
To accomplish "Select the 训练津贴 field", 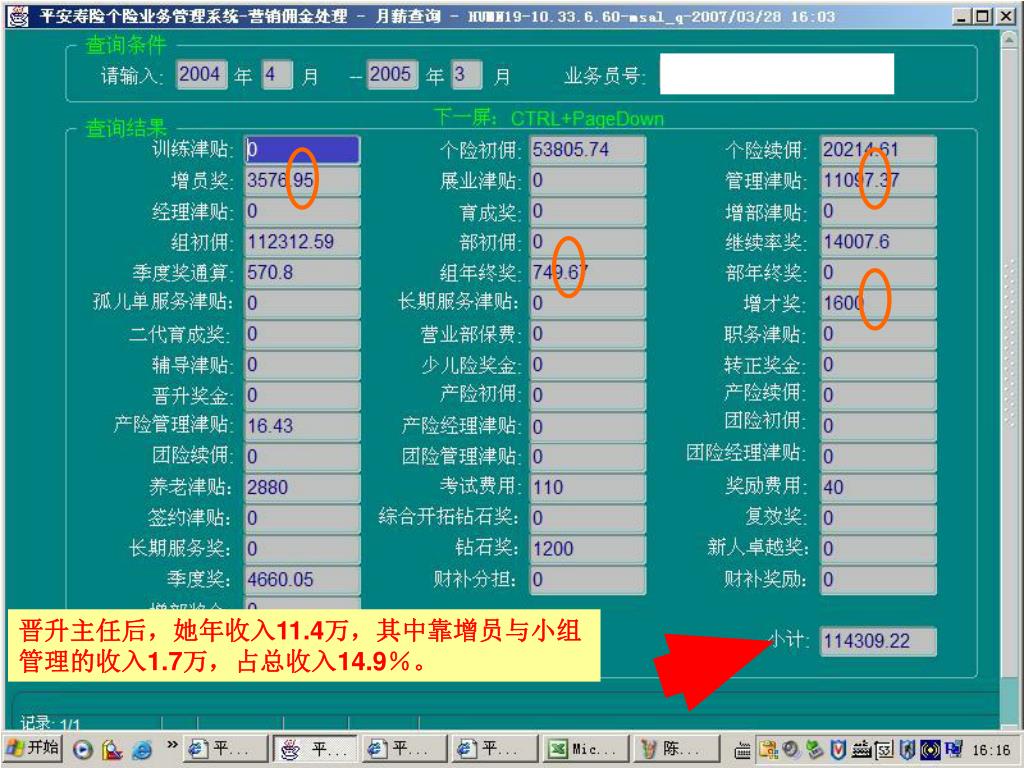I will [x=302, y=150].
